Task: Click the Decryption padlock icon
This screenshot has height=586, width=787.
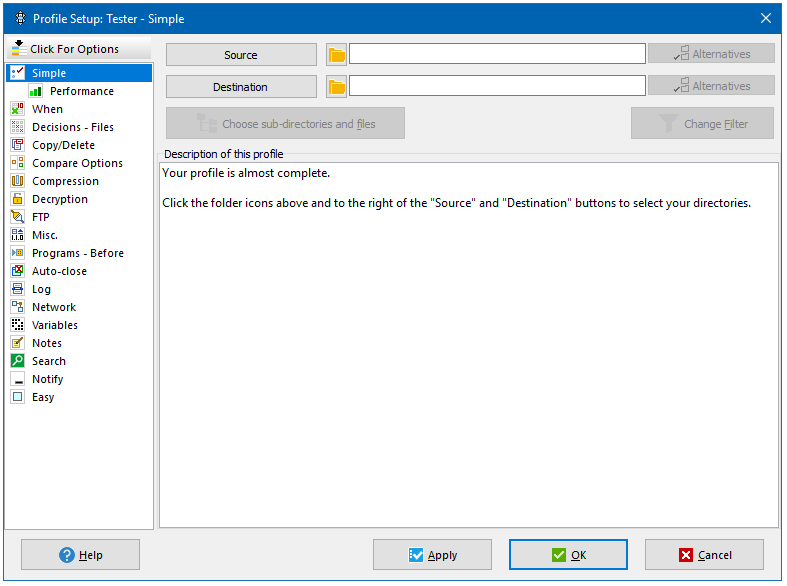Action: click(x=18, y=199)
